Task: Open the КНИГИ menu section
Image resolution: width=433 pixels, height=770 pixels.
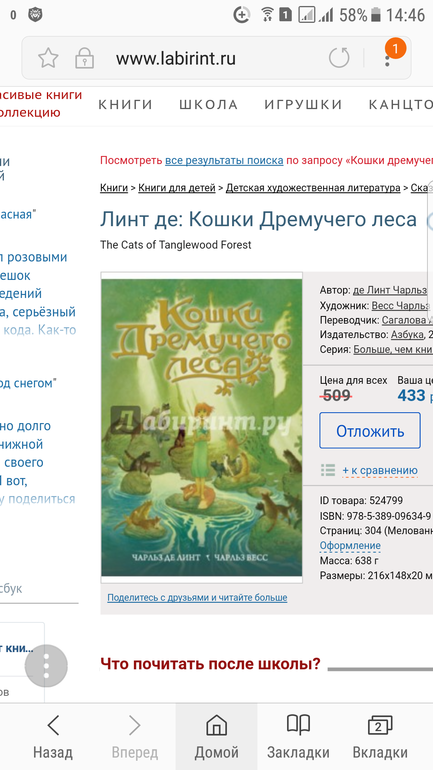Action: pyautogui.click(x=126, y=105)
